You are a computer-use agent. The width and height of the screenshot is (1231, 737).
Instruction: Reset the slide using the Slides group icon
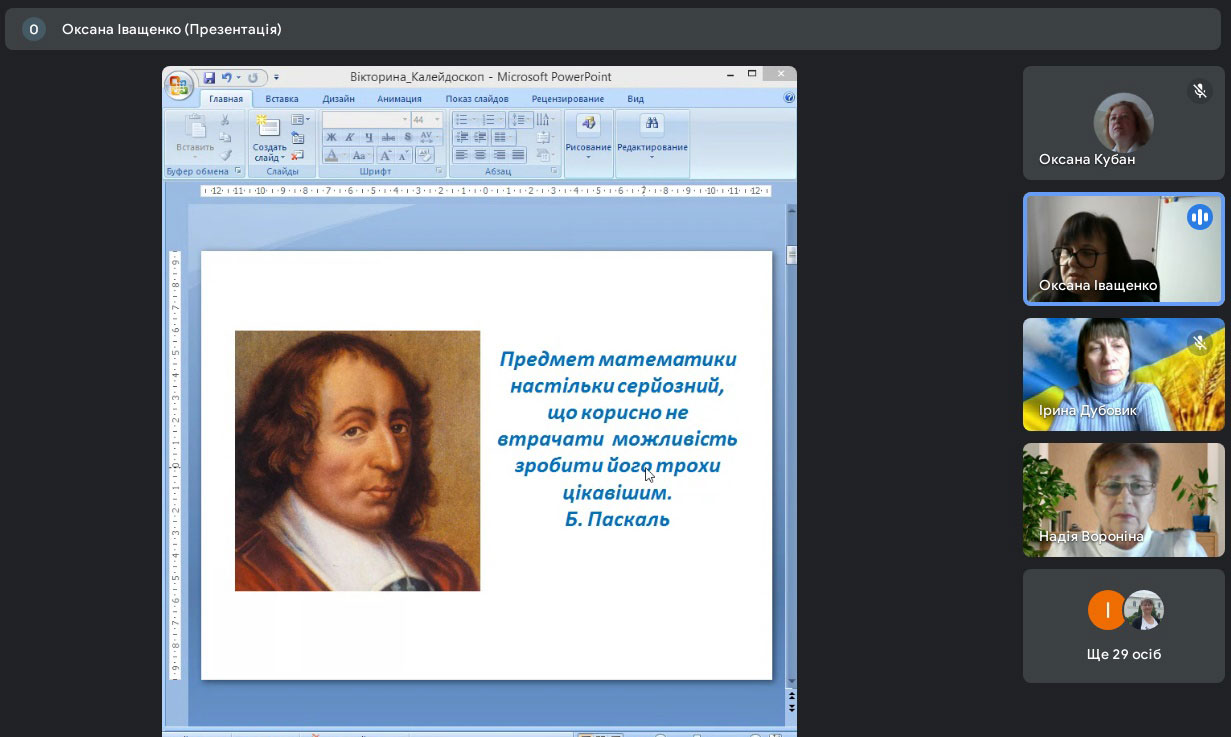coord(298,138)
